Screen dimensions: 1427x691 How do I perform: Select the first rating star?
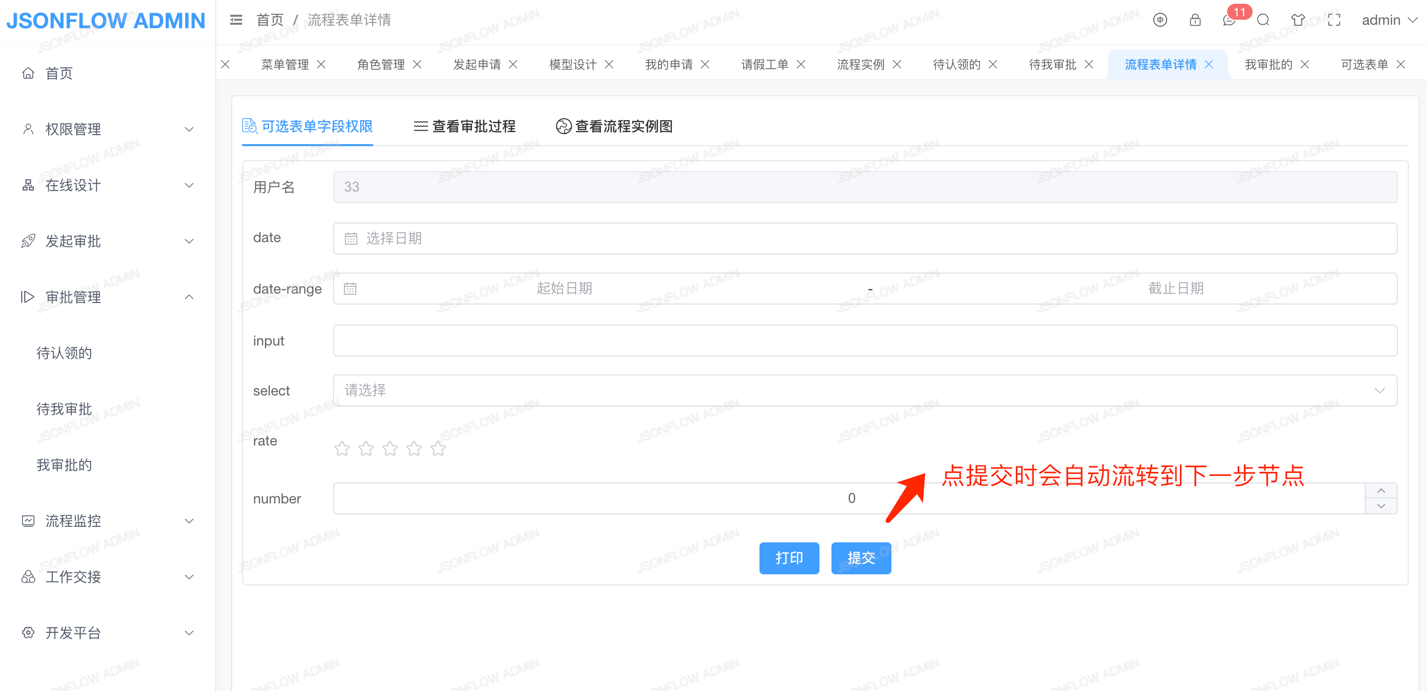tap(342, 449)
